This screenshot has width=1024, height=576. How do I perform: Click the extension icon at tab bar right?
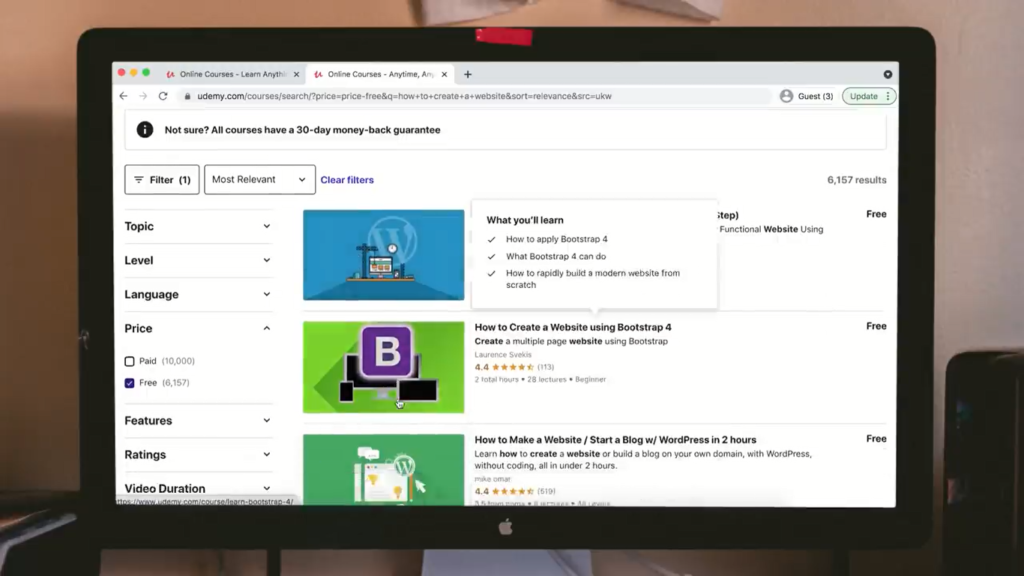(888, 74)
